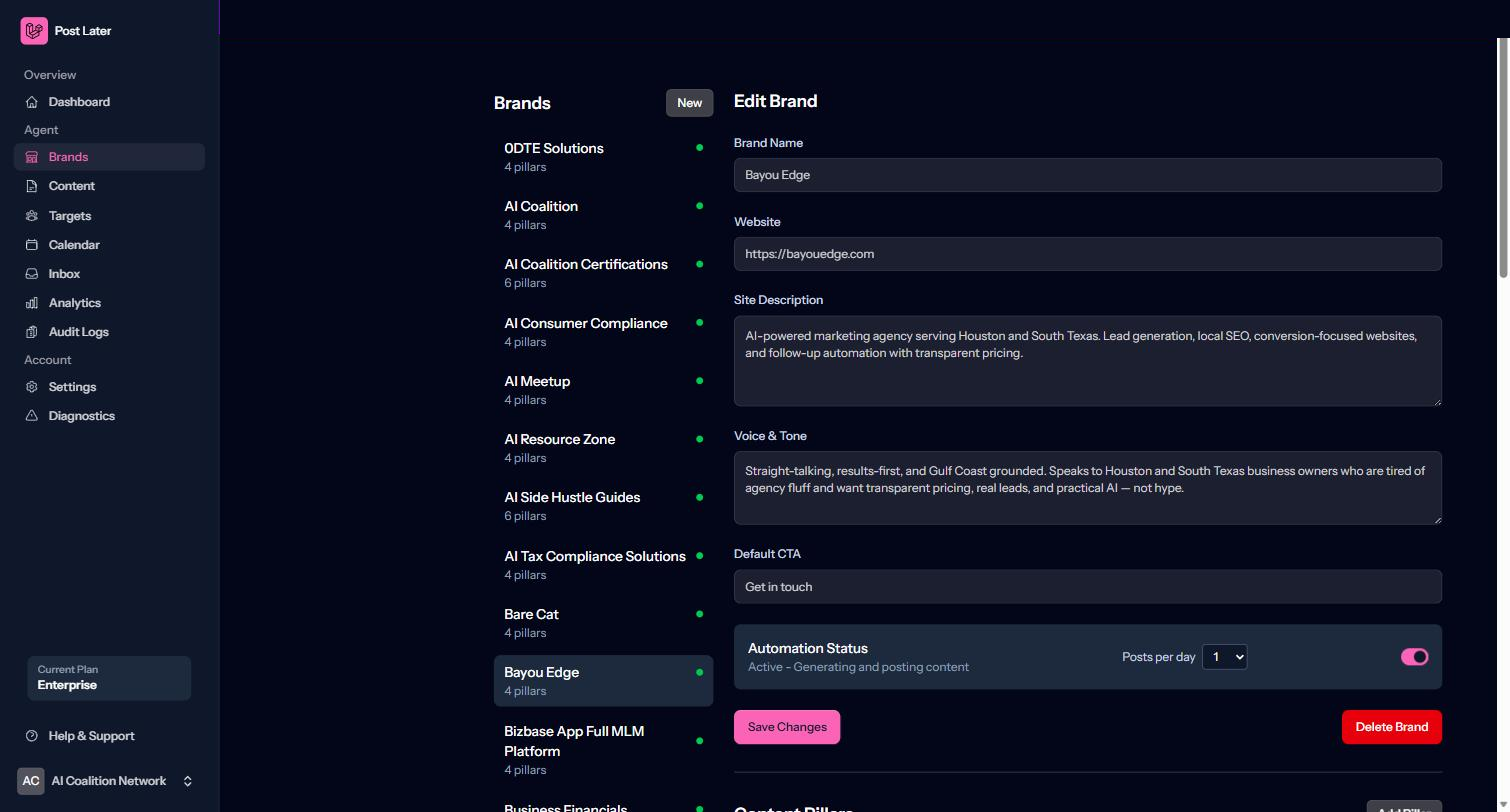Click the Inbox tray icon
1510x812 pixels.
pyautogui.click(x=32, y=274)
